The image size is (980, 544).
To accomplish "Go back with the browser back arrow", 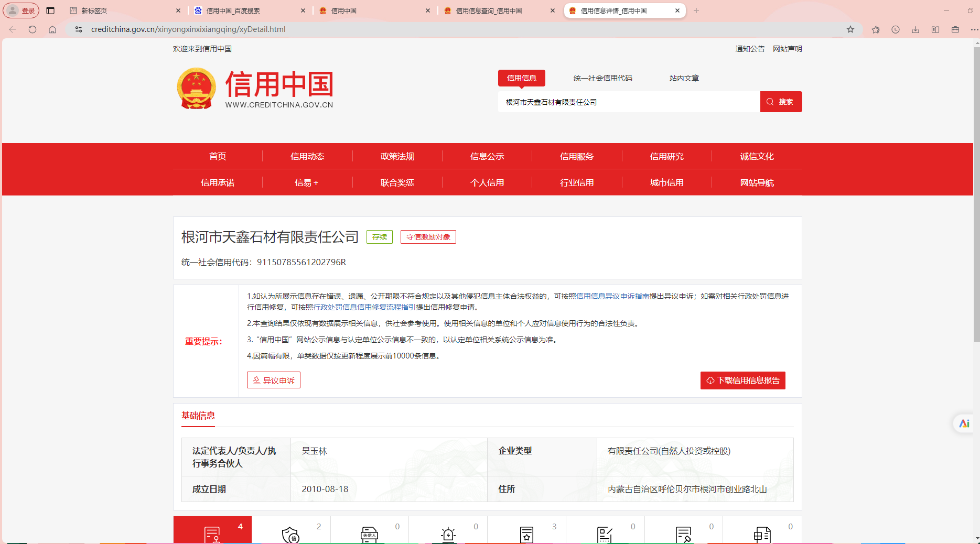I will tap(12, 29).
